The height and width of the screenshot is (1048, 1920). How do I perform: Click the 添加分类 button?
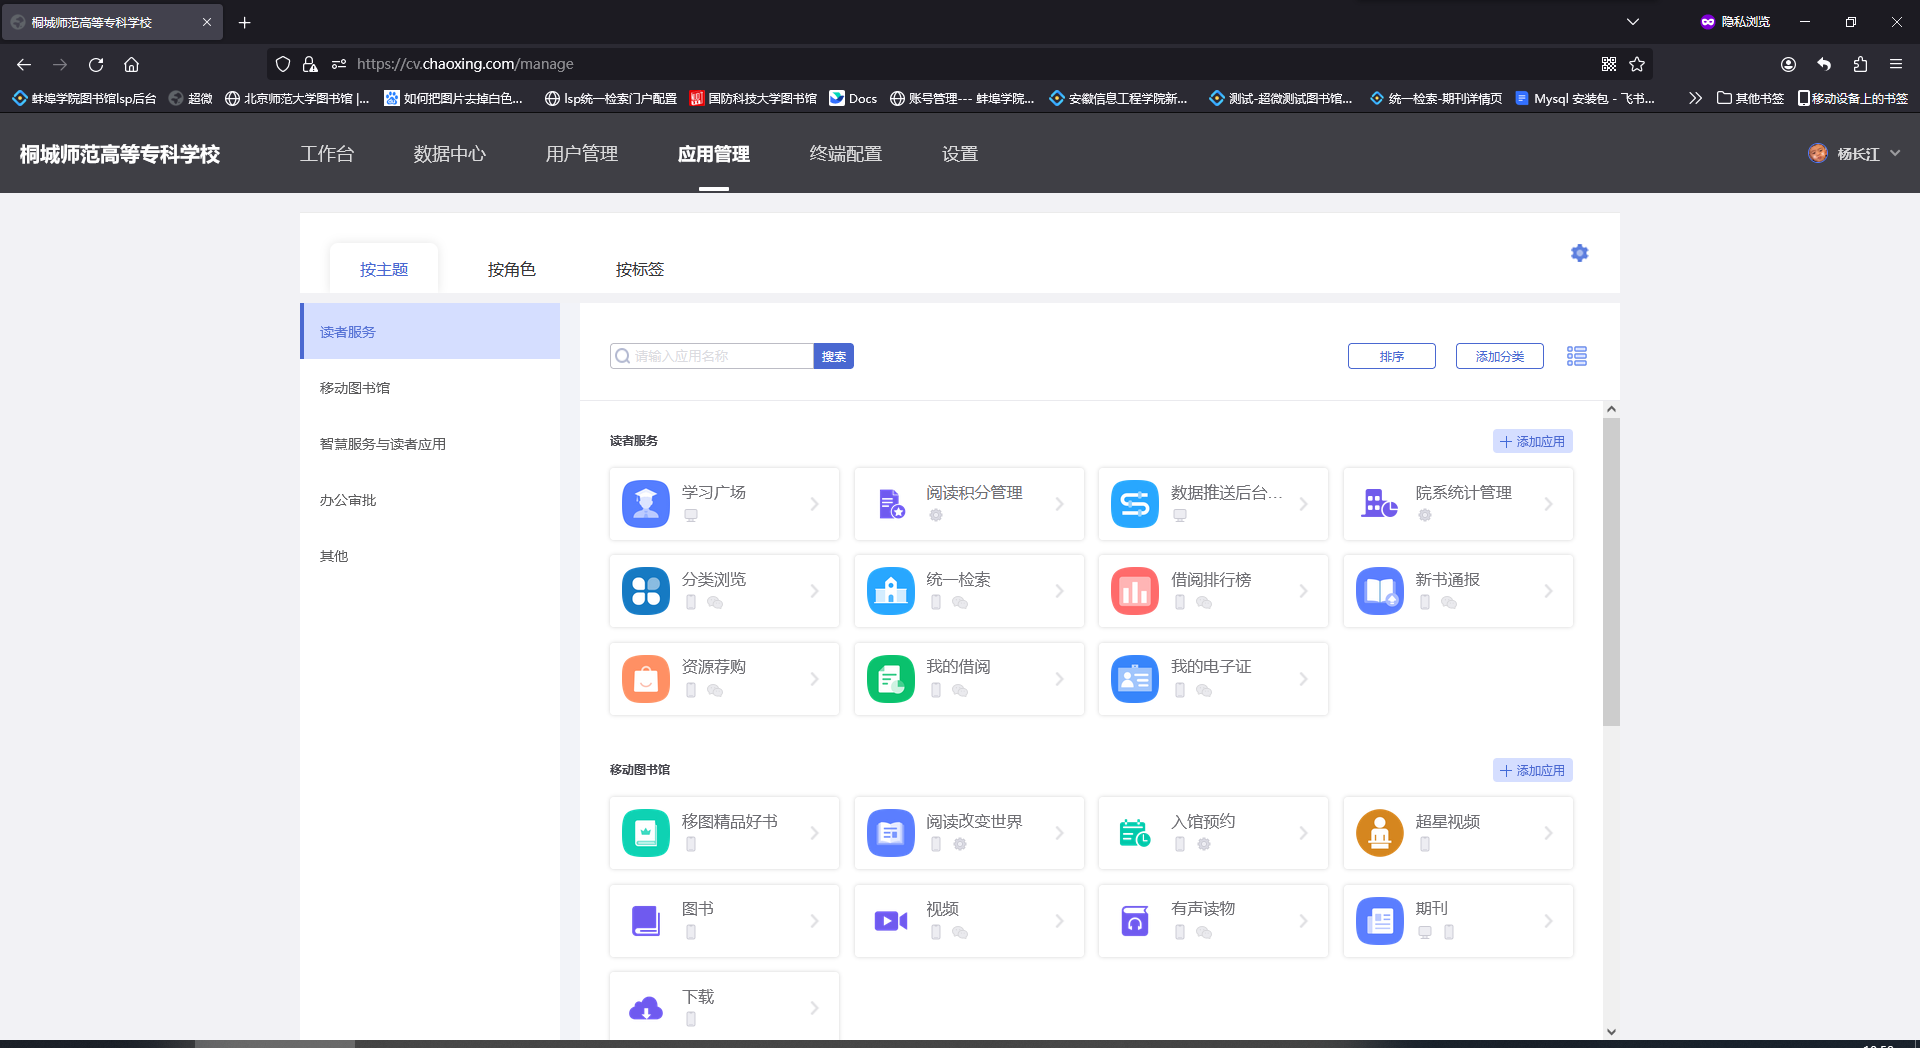1499,356
